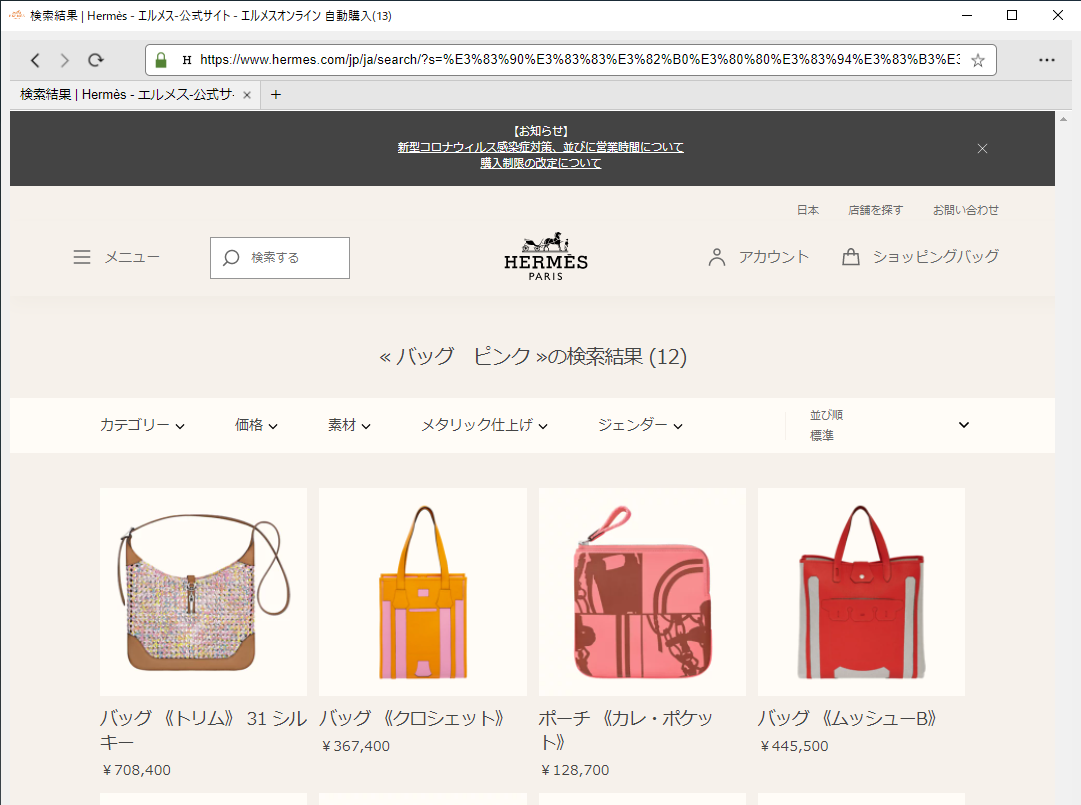The width and height of the screenshot is (1081, 805).
Task: Click the バッグ《ムッシューB》 product title
Action: pyautogui.click(x=847, y=719)
